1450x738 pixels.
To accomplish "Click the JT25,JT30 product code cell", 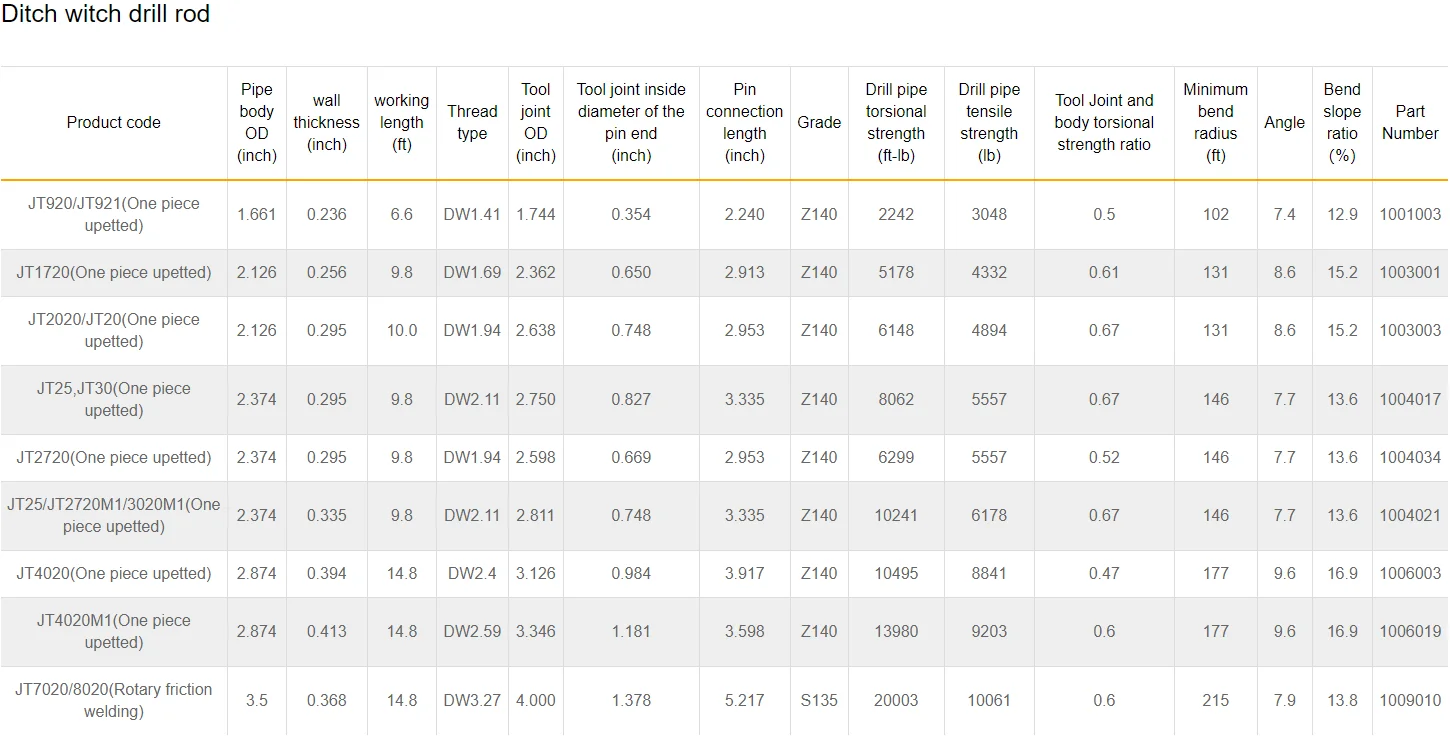I will point(114,399).
